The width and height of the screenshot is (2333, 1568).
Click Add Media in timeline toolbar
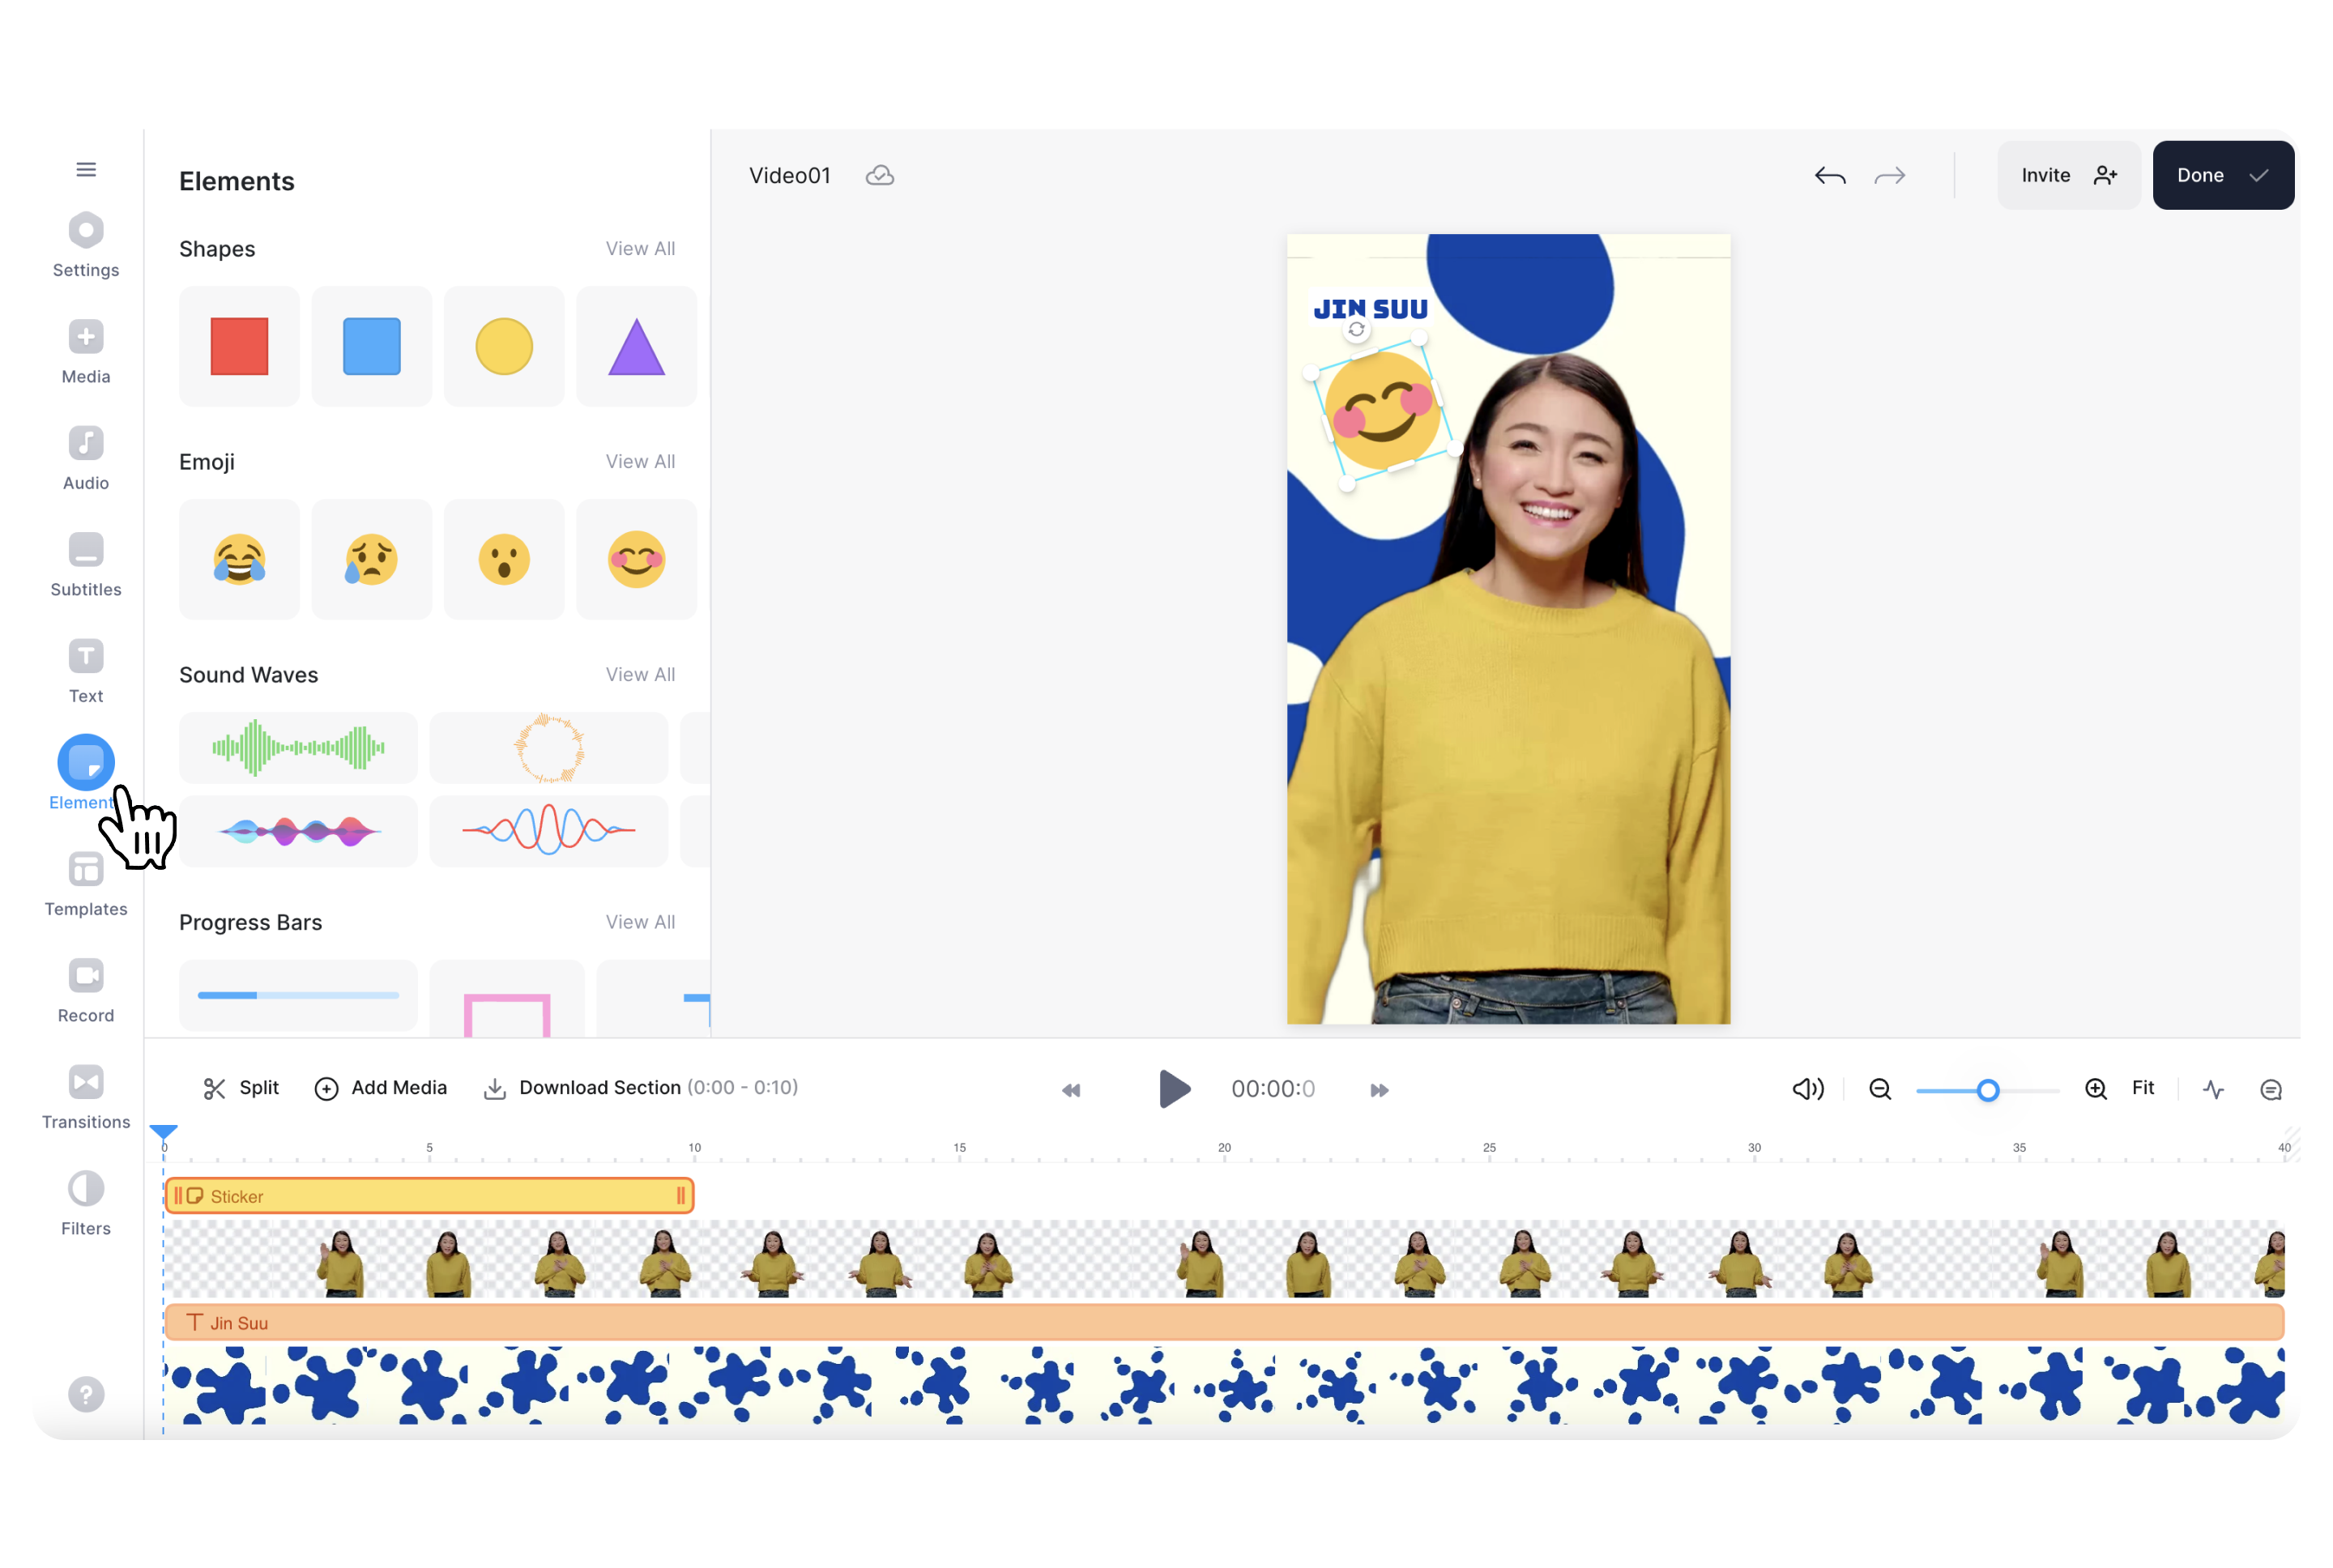click(x=380, y=1088)
